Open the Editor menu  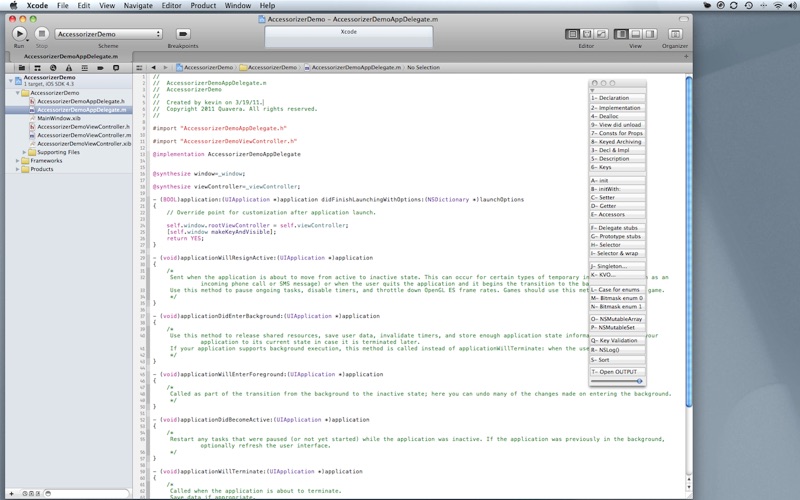point(171,5)
